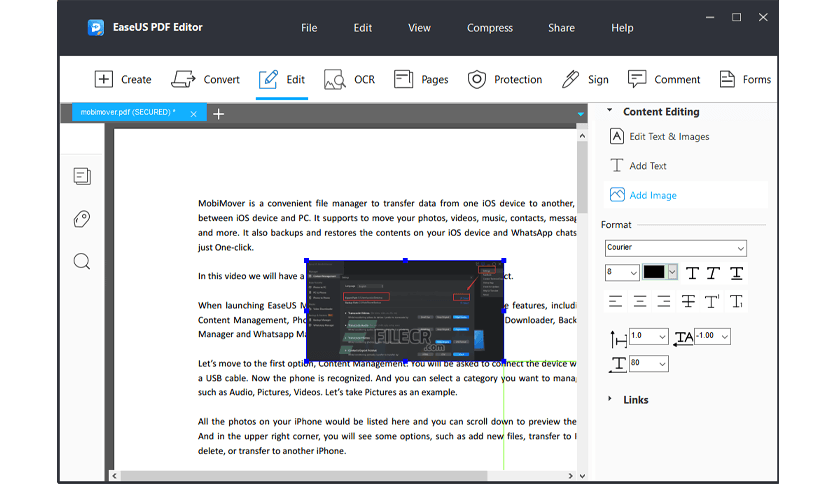Click the Create toolbar icon

pyautogui.click(x=103, y=79)
